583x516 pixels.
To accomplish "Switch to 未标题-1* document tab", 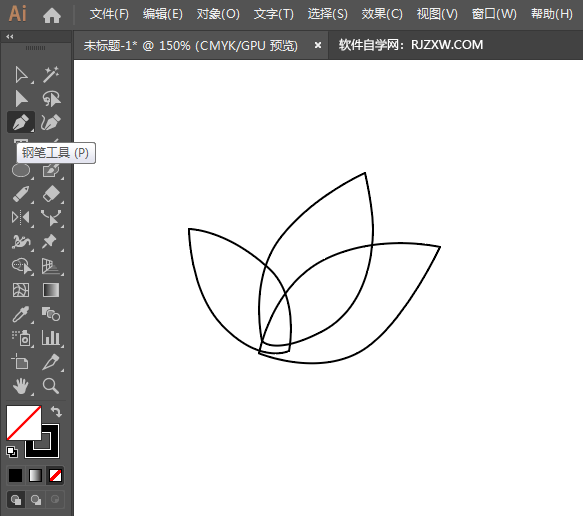I will point(191,45).
